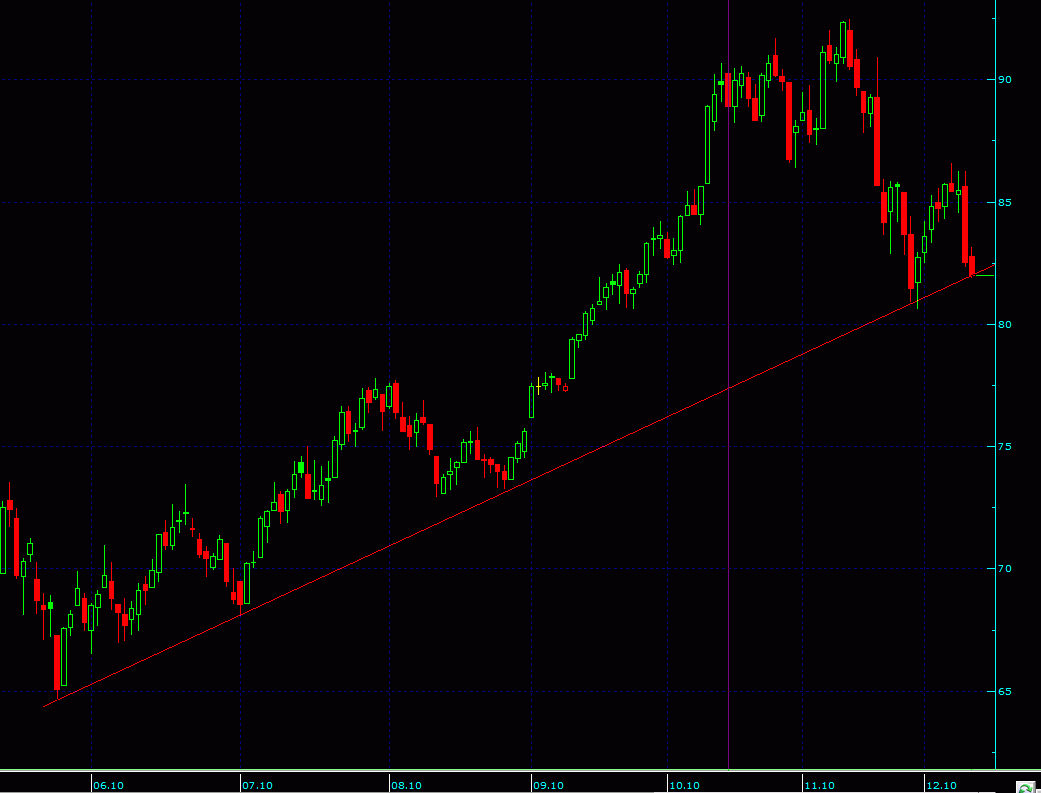Image resolution: width=1041 pixels, height=793 pixels.
Task: Click the last red candle touching the trend line
Action: (x=971, y=266)
